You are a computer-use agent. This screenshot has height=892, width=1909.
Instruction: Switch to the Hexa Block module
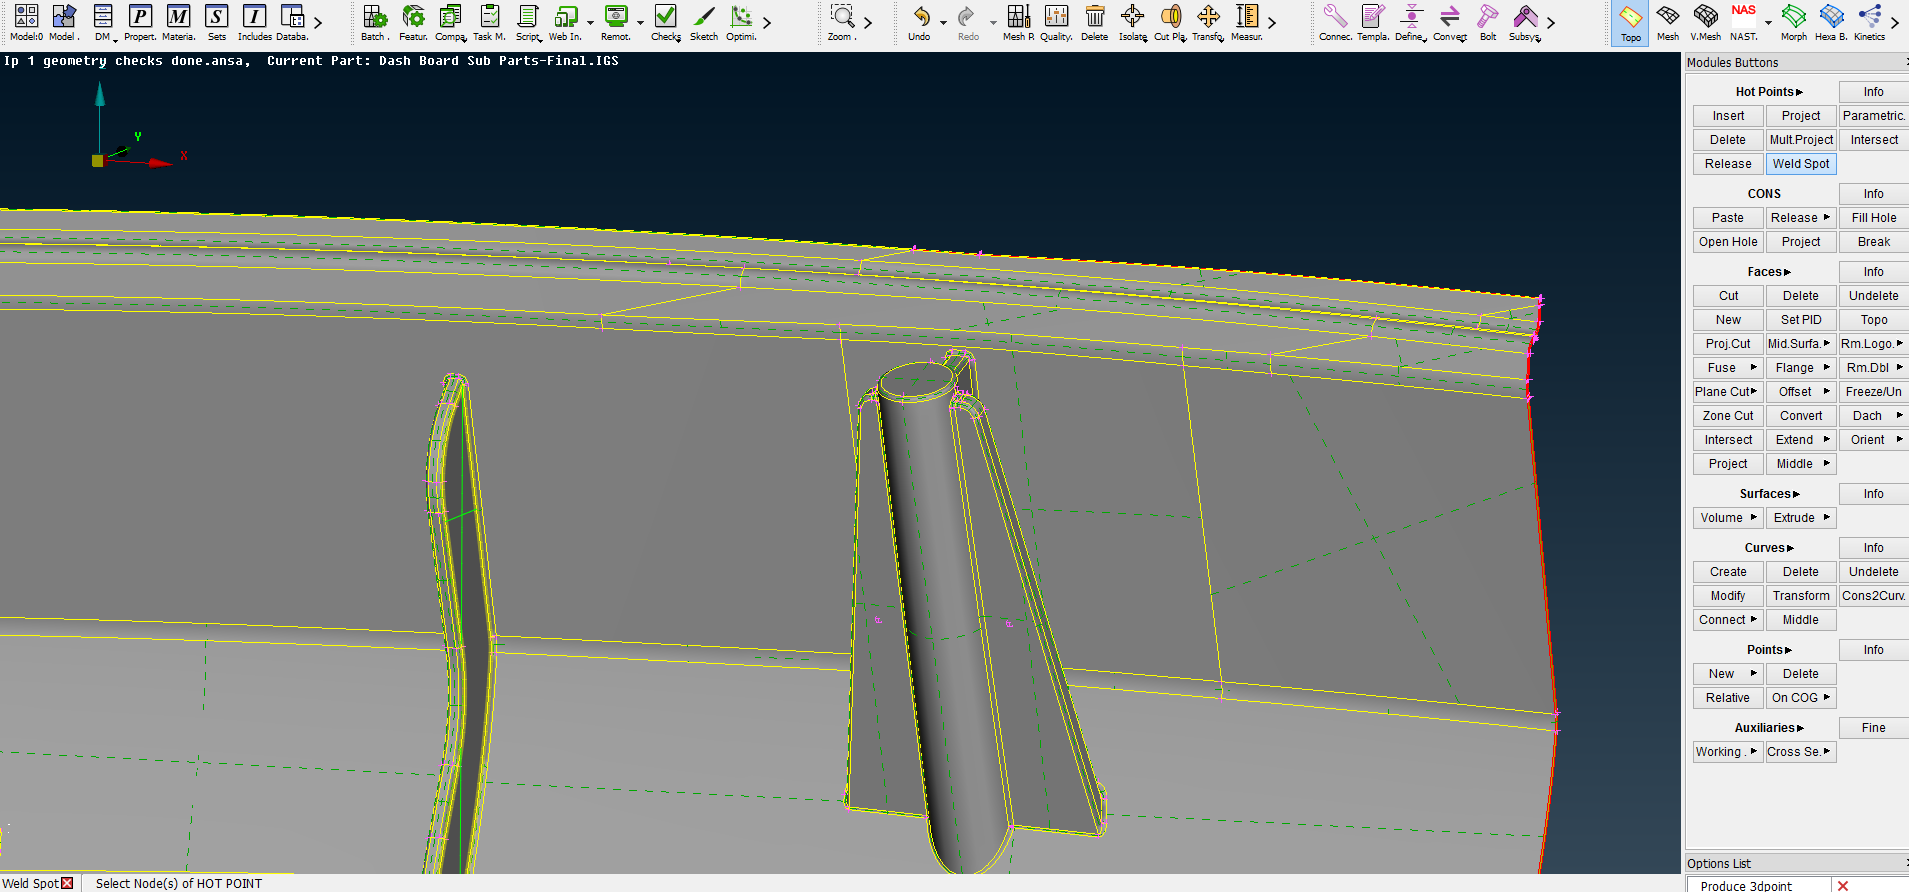pyautogui.click(x=1831, y=22)
